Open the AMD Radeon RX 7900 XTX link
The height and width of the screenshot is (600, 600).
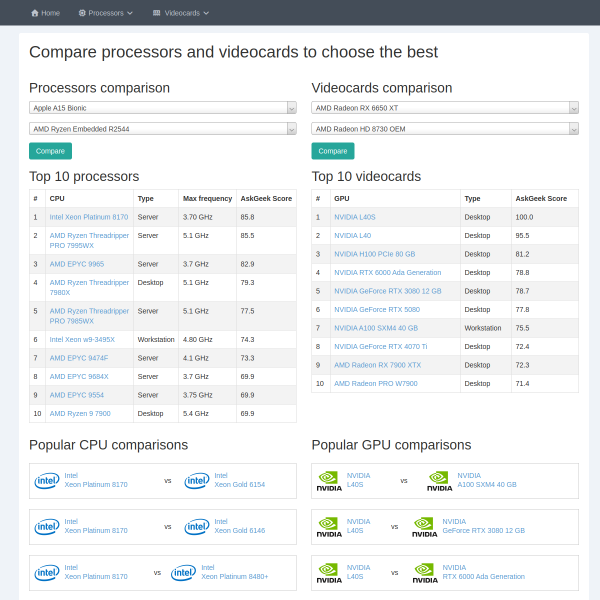377,365
